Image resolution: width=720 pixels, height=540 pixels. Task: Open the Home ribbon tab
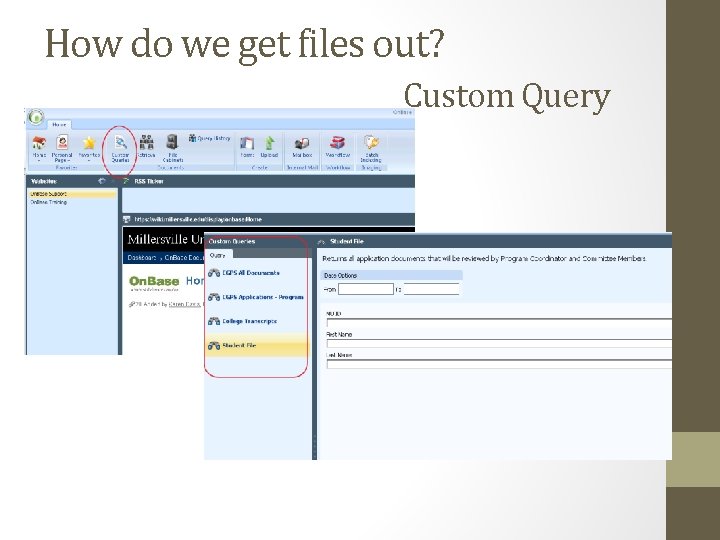coord(59,124)
